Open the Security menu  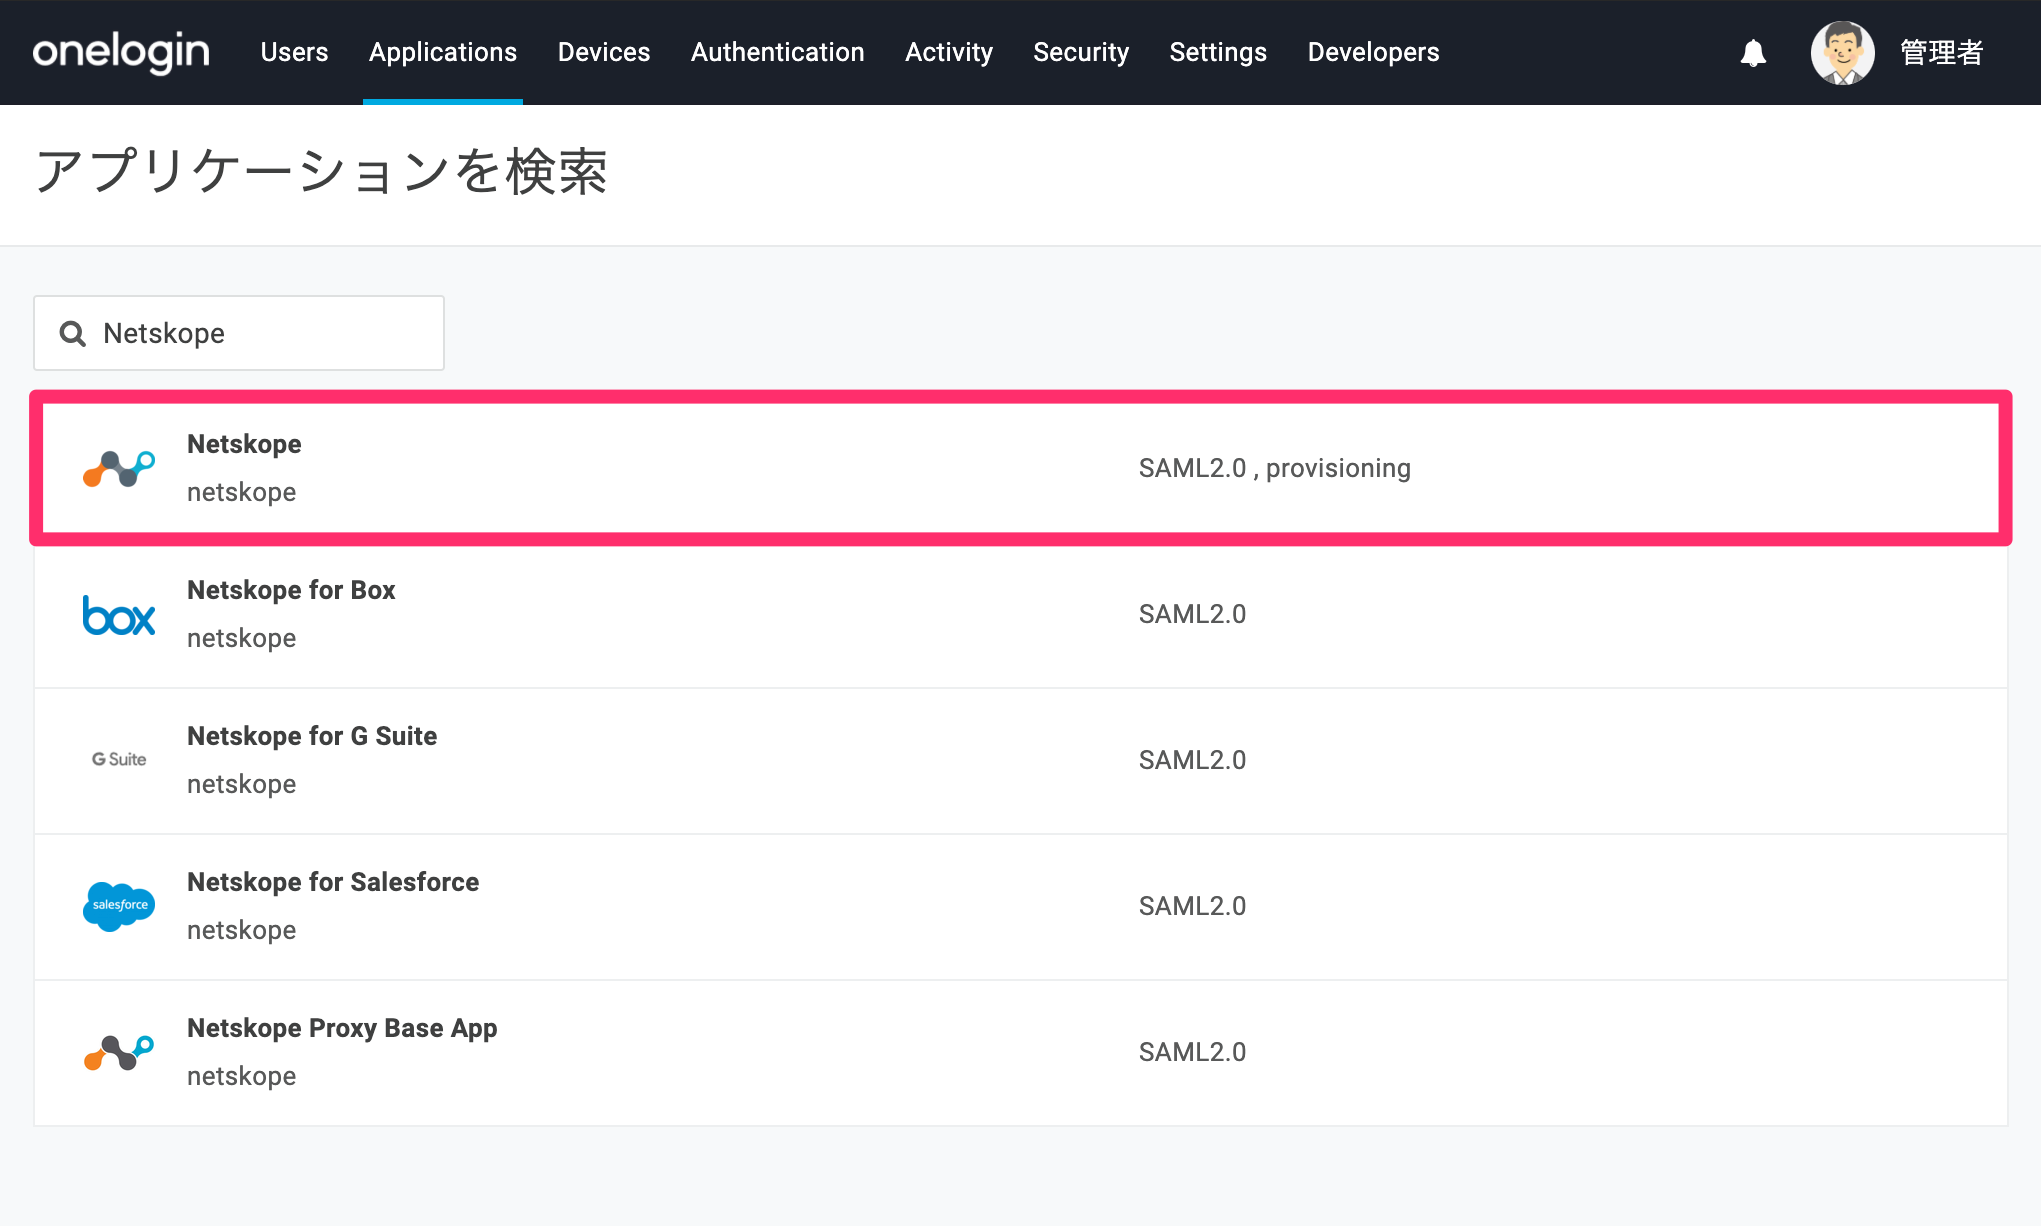(x=1081, y=52)
